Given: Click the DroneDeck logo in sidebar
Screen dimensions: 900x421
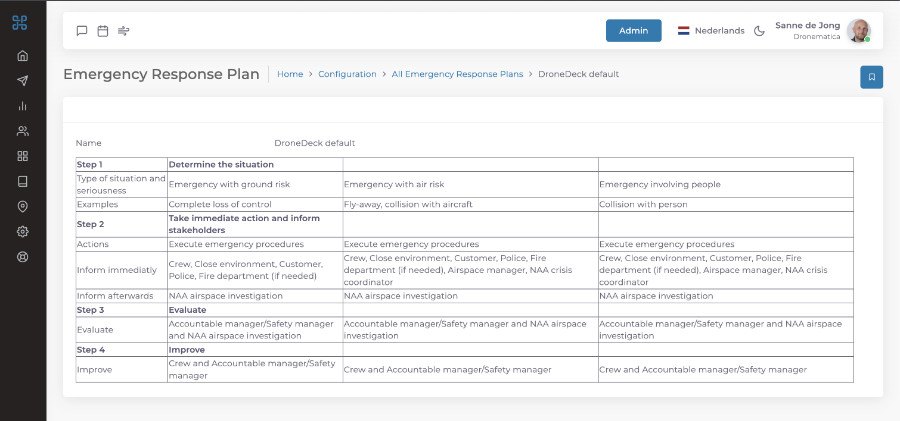Looking at the screenshot, I should click(20, 23).
